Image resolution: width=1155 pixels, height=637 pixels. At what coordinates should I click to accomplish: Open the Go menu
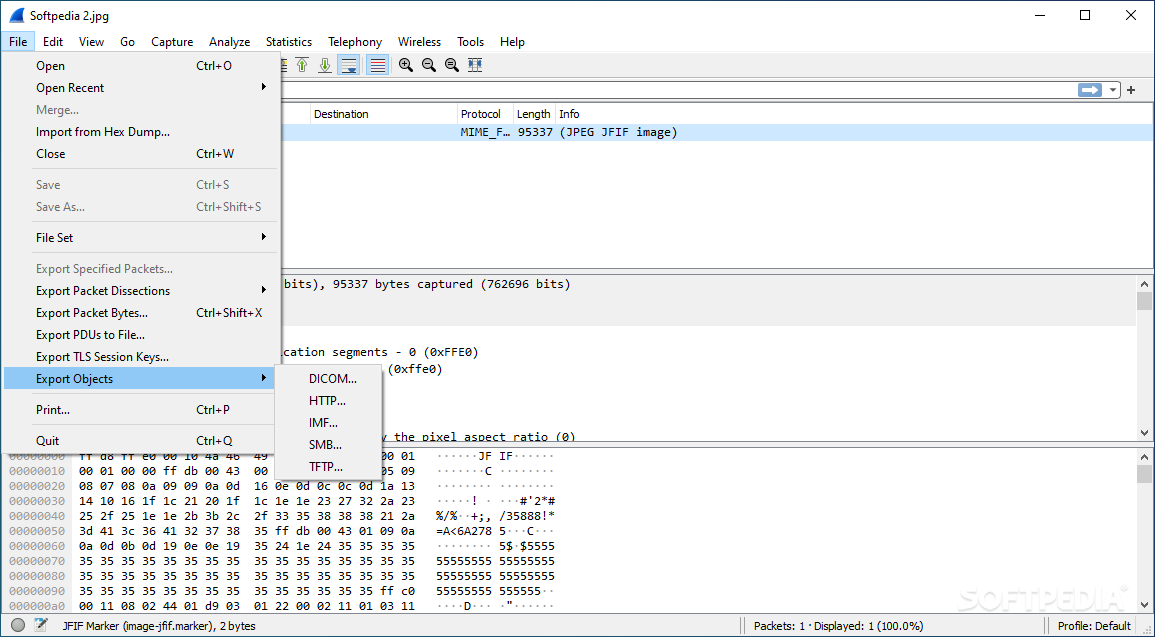tap(127, 42)
